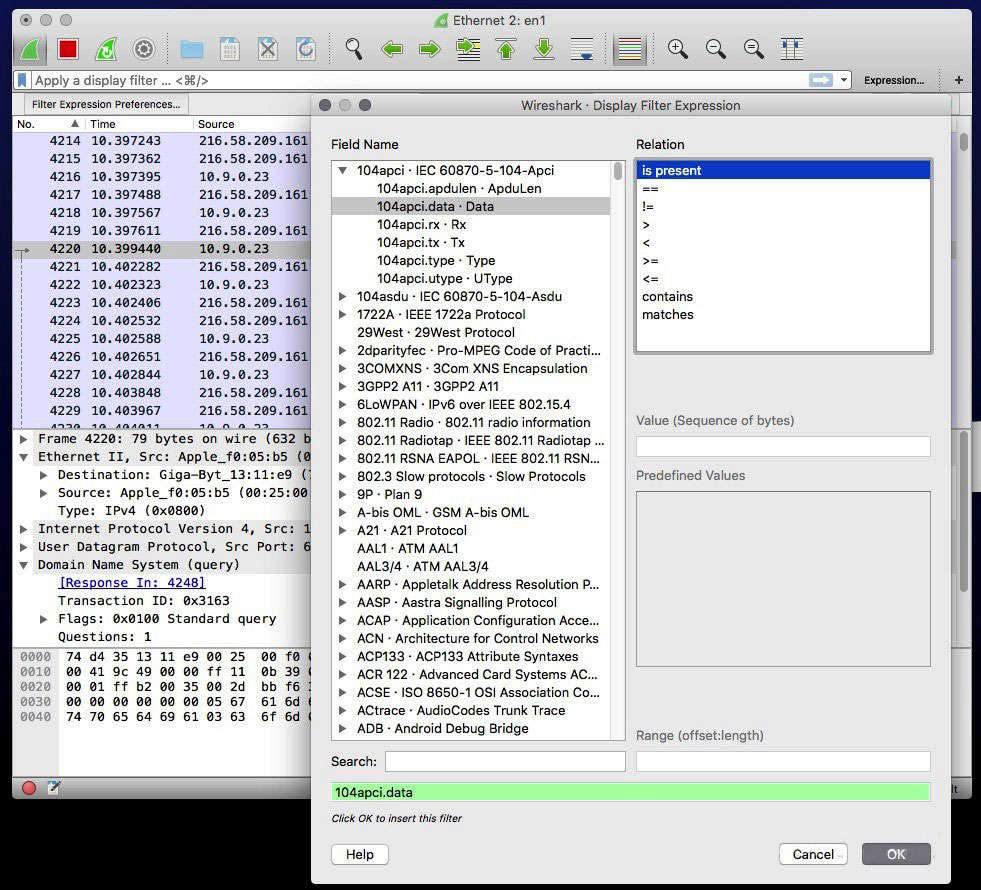Reload the capture file icon
Image resolution: width=981 pixels, height=890 pixels.
pos(306,49)
